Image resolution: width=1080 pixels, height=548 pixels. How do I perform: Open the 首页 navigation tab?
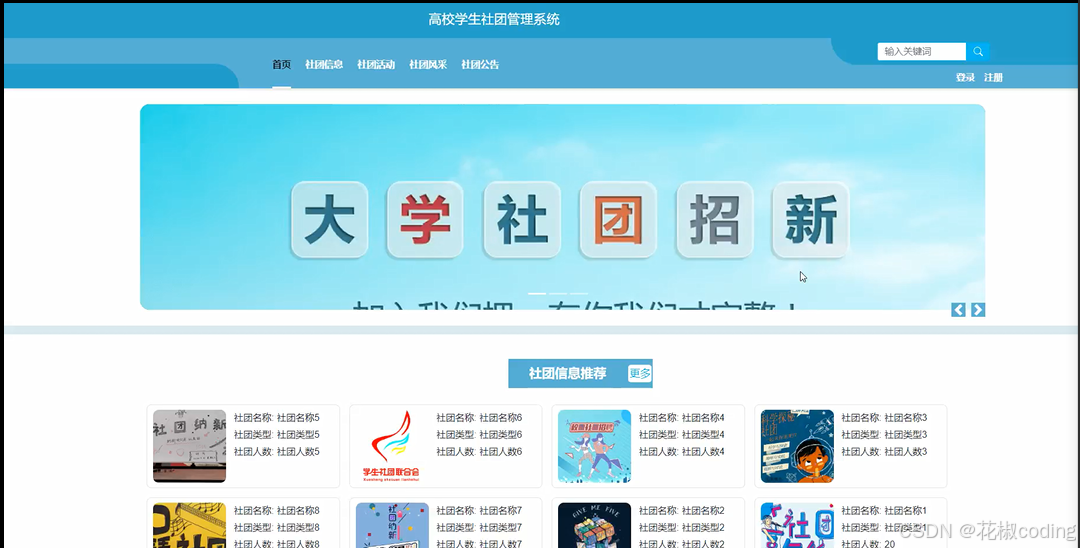pos(281,65)
